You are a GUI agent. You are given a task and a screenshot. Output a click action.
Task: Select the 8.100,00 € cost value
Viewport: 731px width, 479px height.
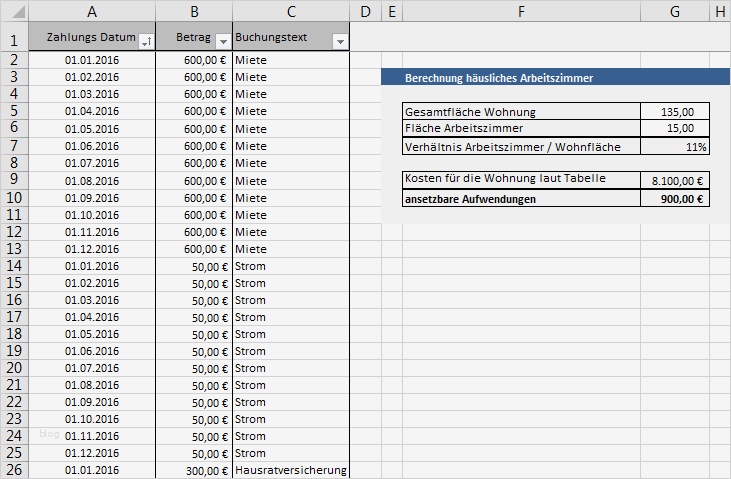click(x=675, y=180)
